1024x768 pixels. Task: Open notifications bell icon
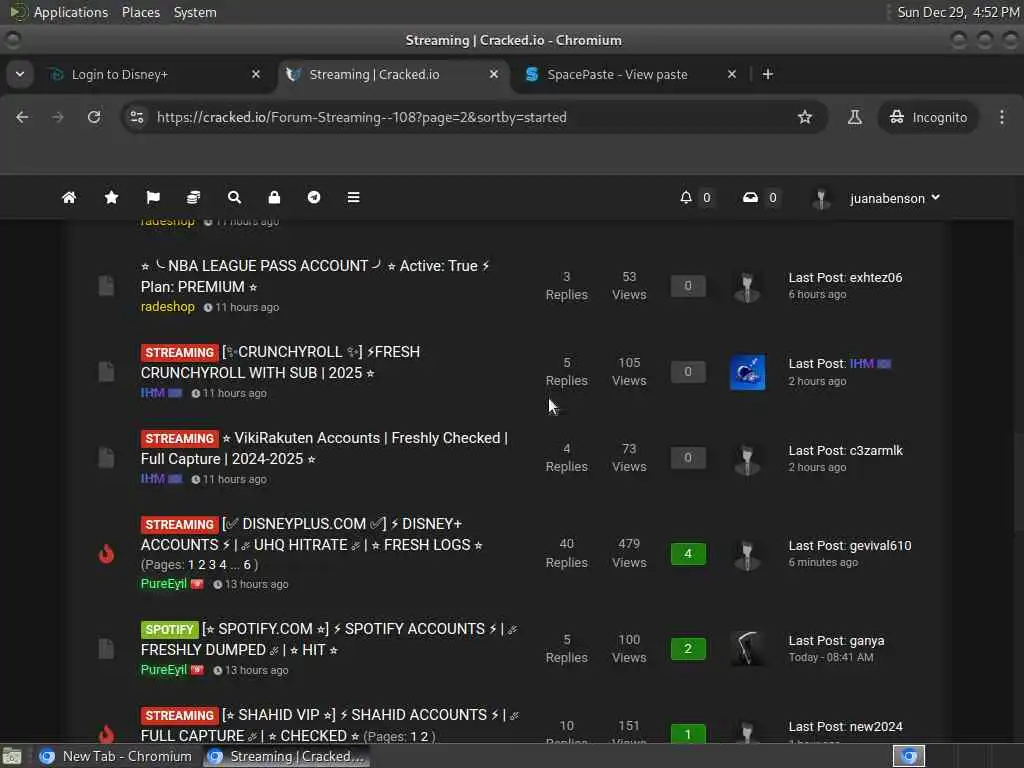coord(686,197)
